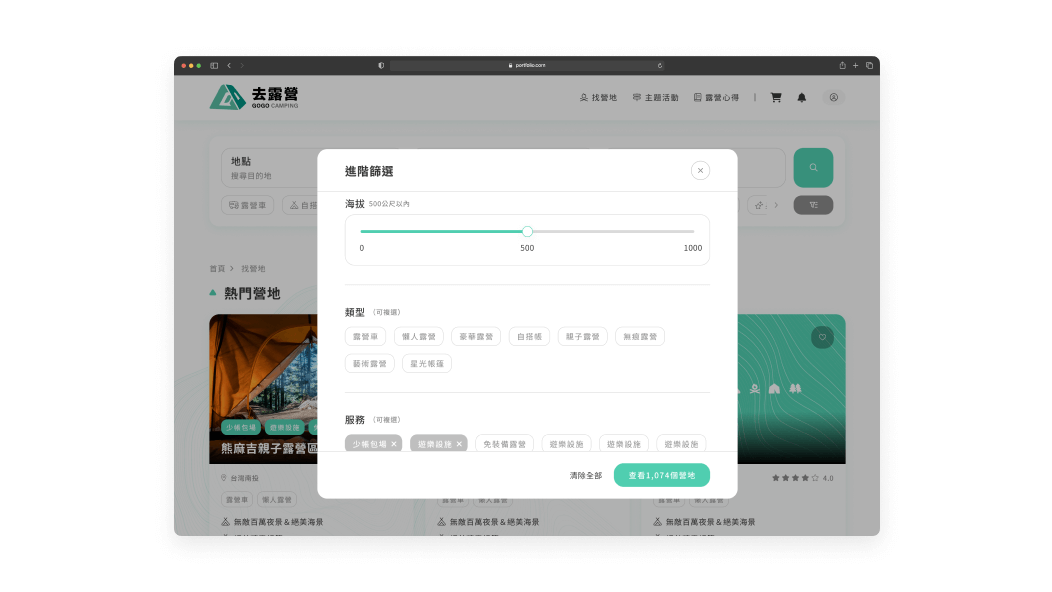Open the 找營地 navigation menu

tap(599, 98)
